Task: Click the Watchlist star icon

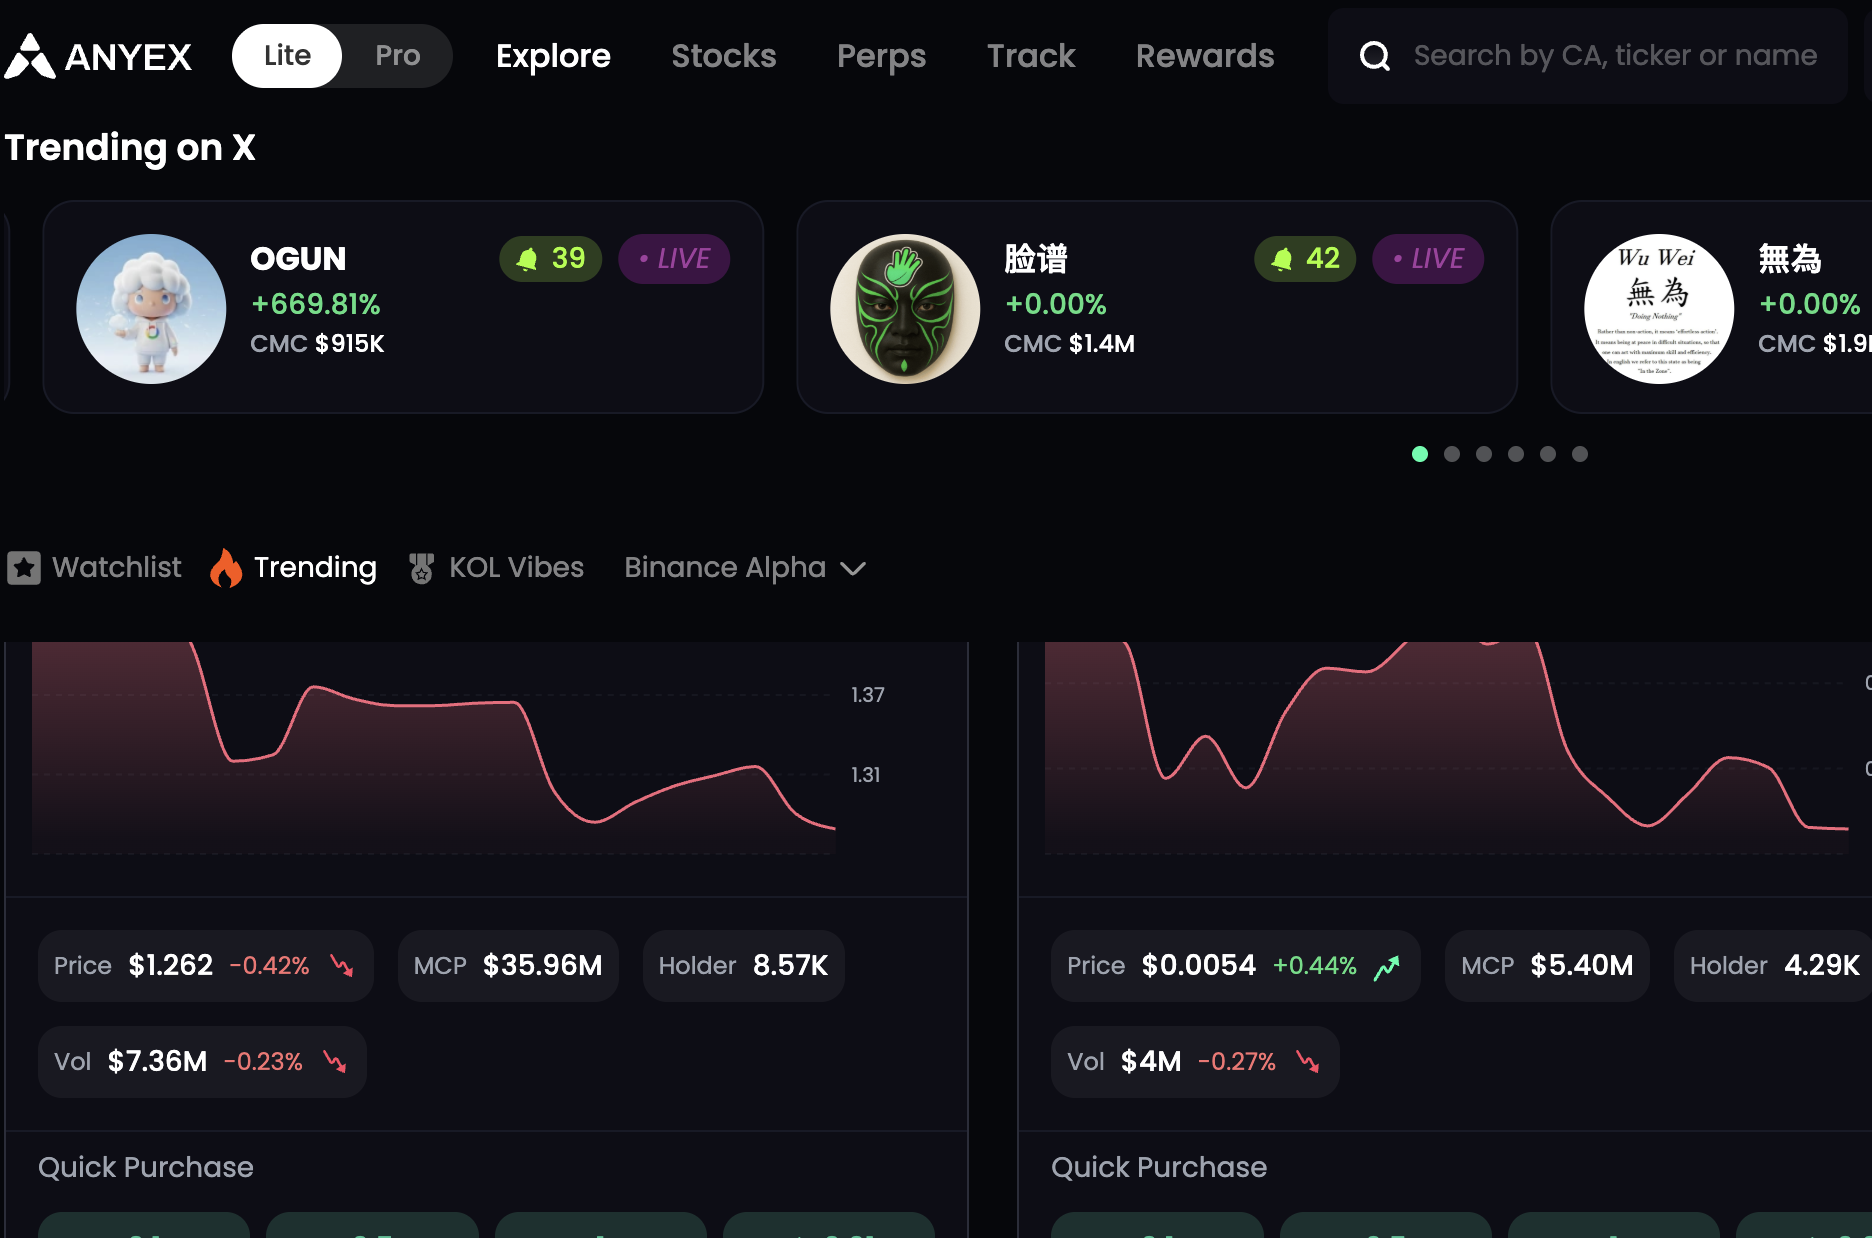Action: tap(24, 568)
